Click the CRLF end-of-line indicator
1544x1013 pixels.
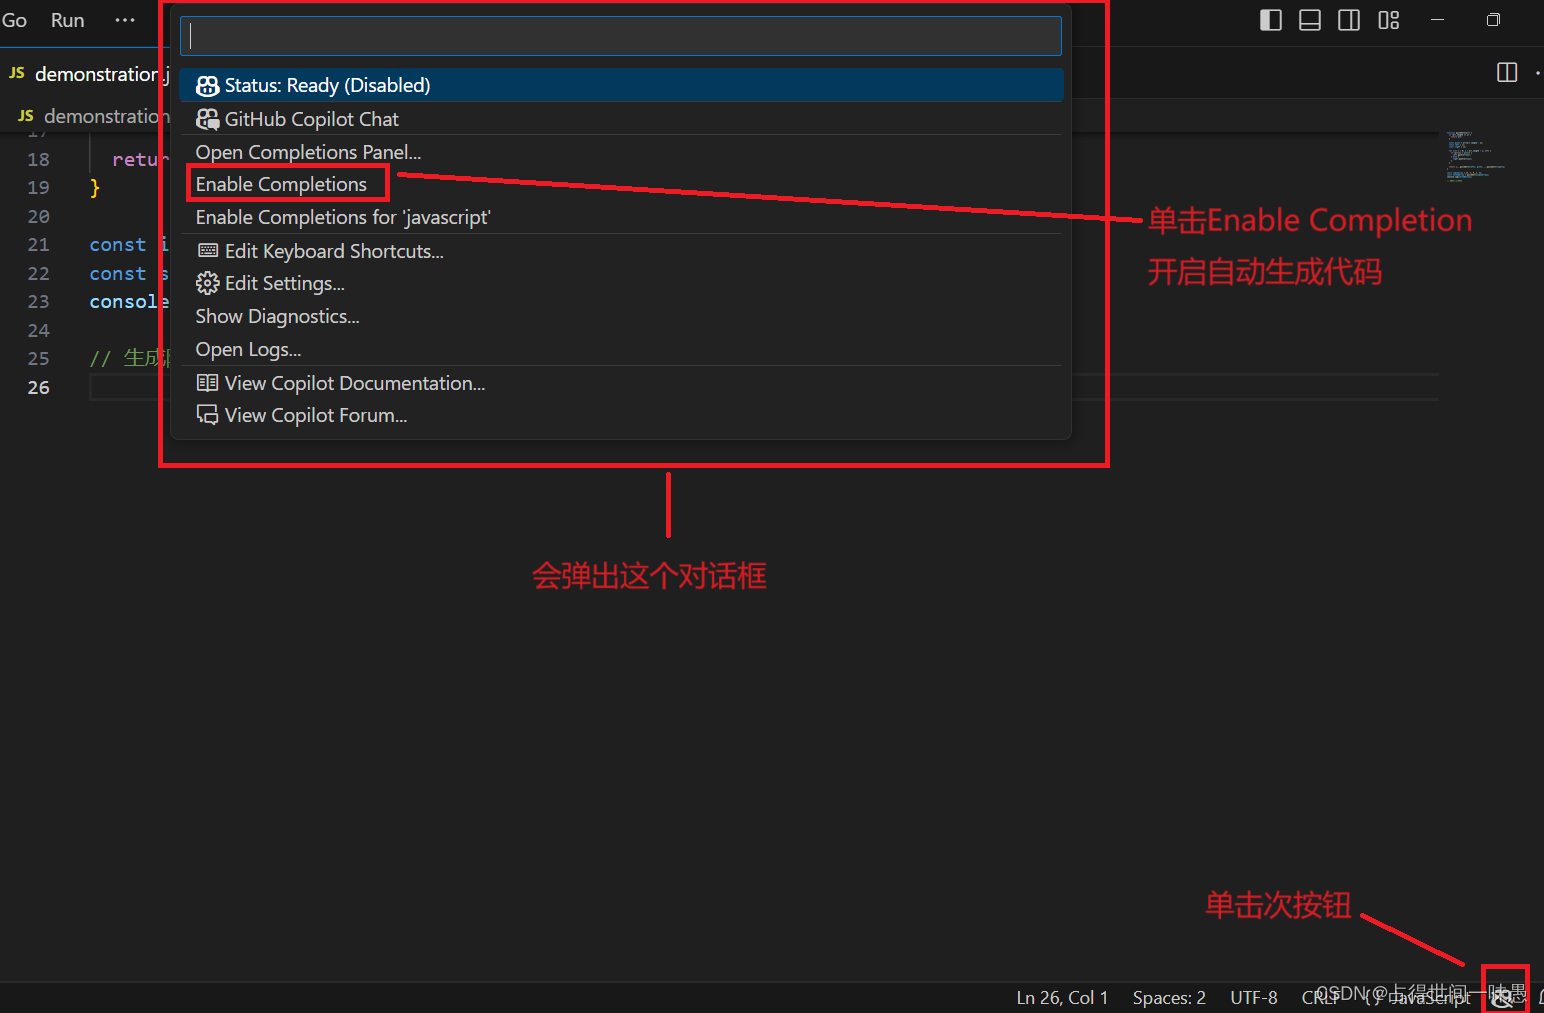(1321, 998)
